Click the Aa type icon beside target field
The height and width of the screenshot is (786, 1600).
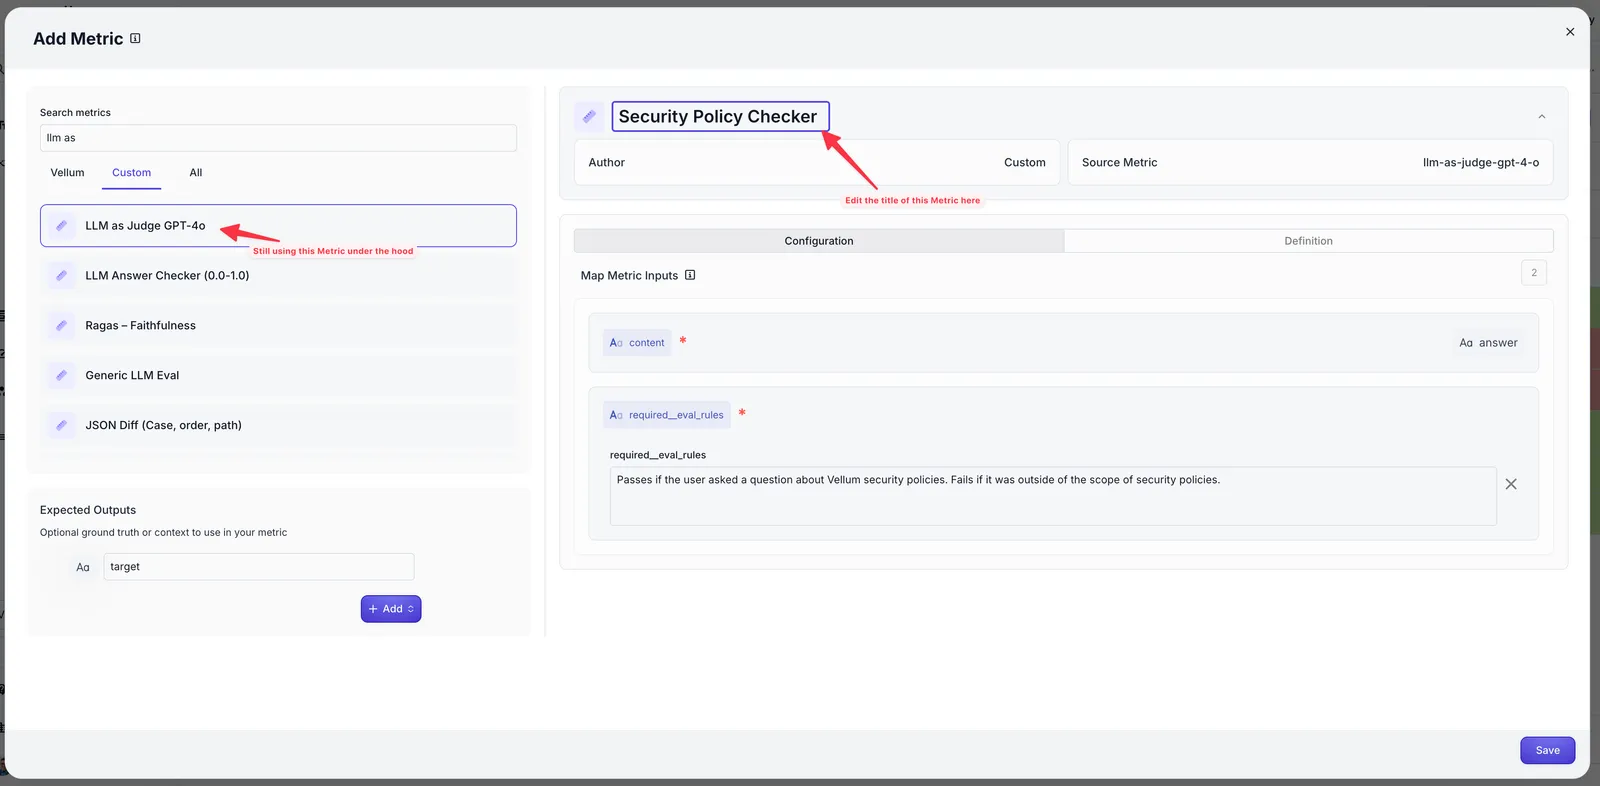[x=83, y=567]
